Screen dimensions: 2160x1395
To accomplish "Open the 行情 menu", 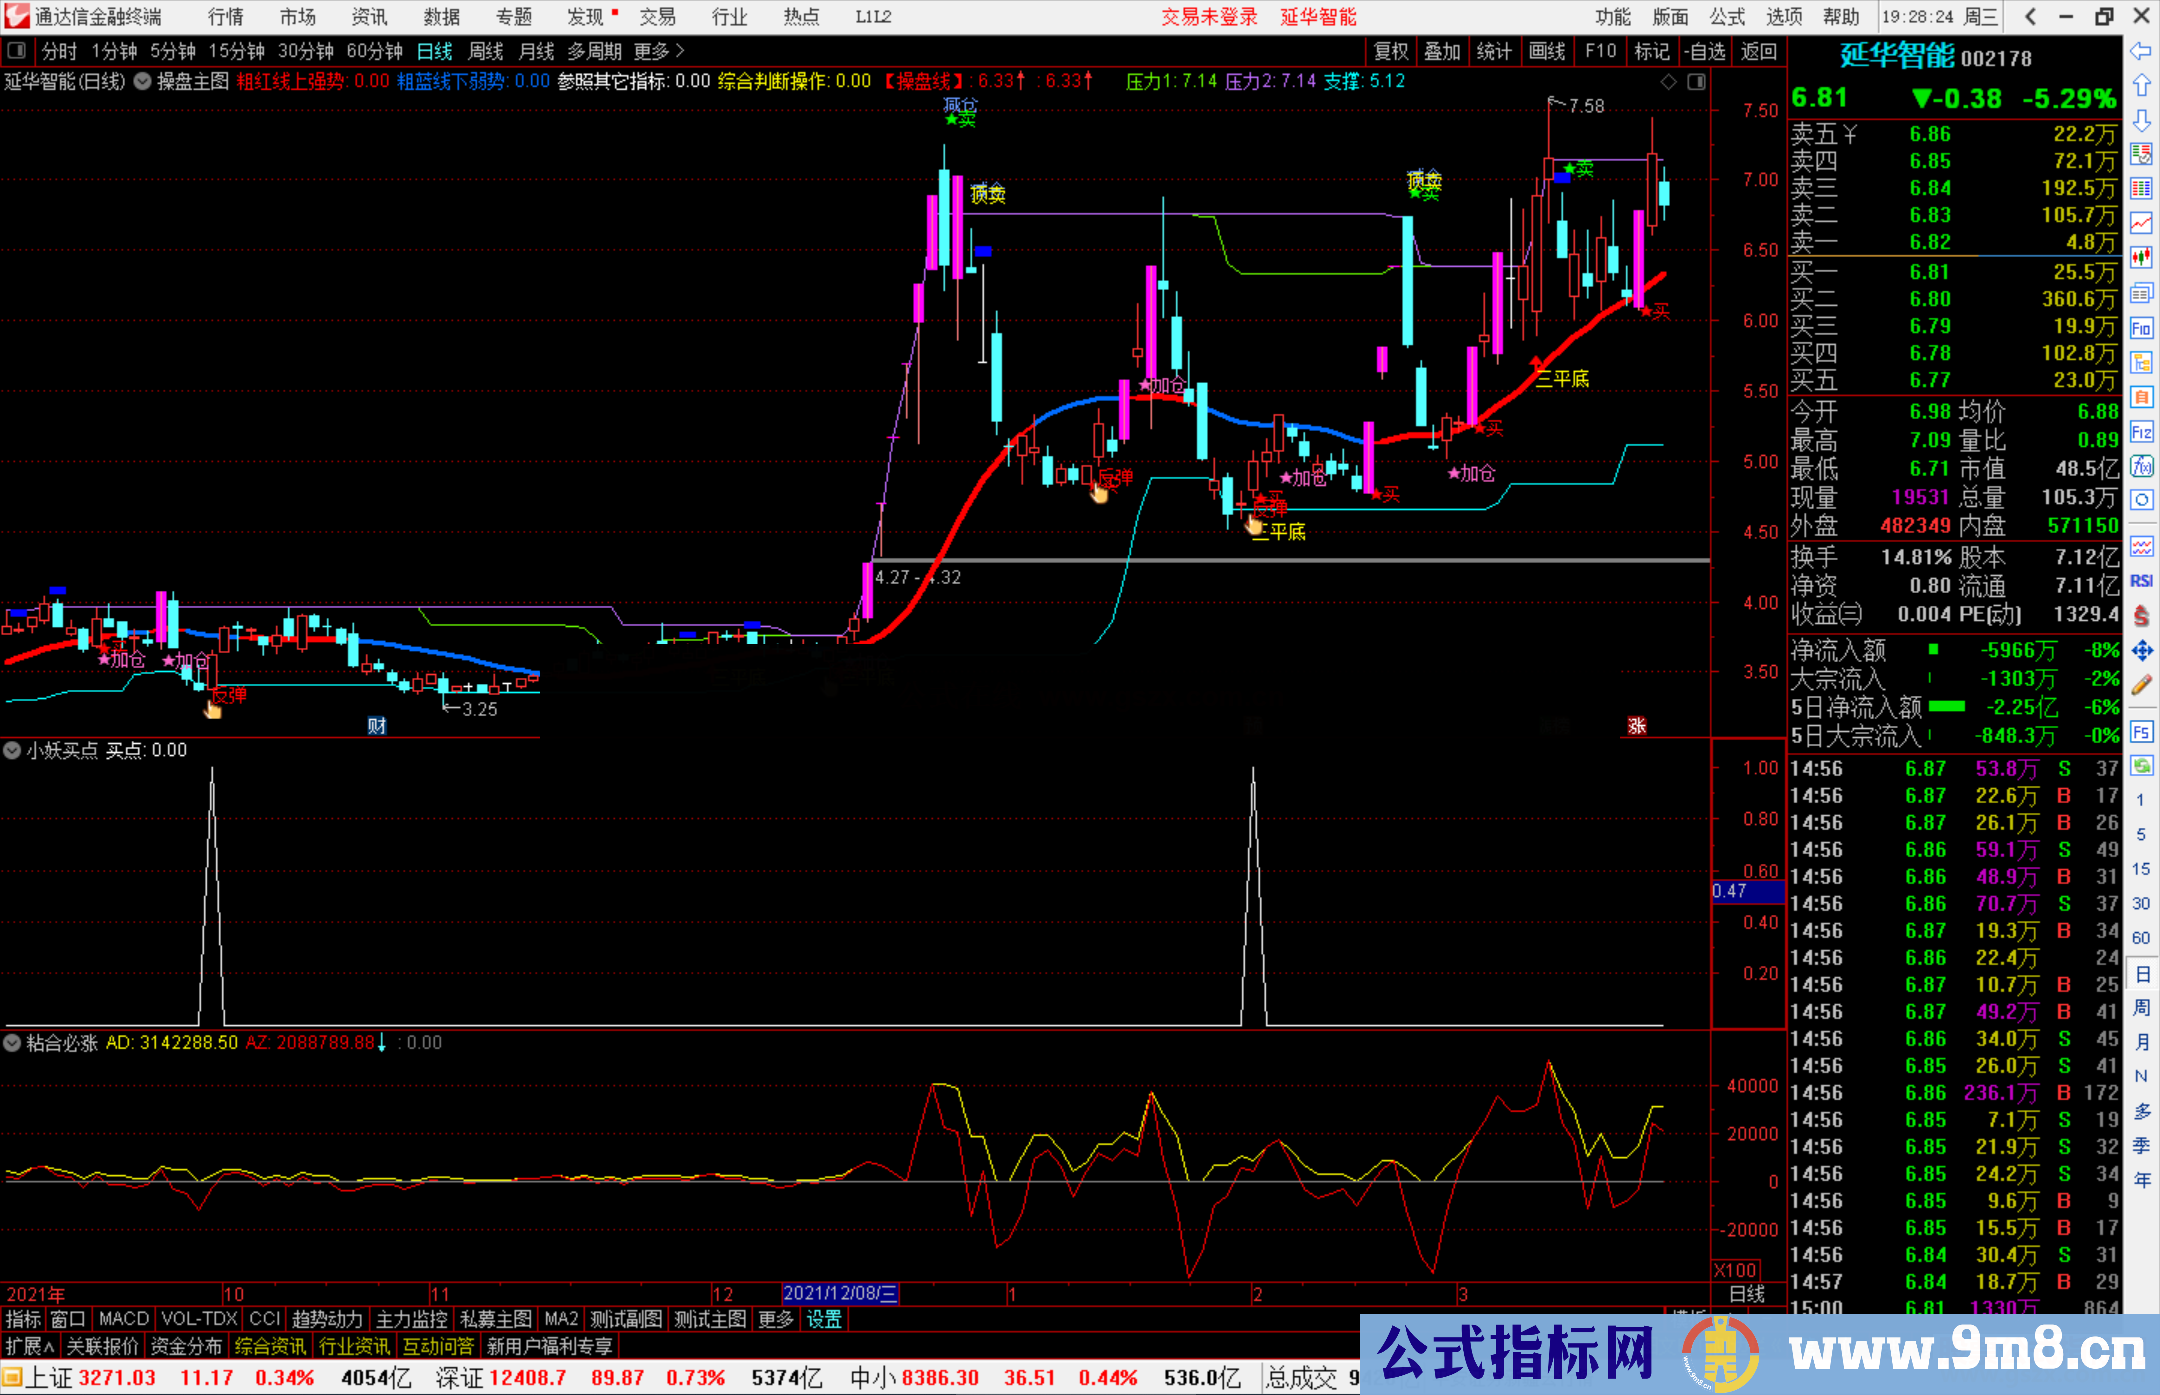I will (225, 17).
